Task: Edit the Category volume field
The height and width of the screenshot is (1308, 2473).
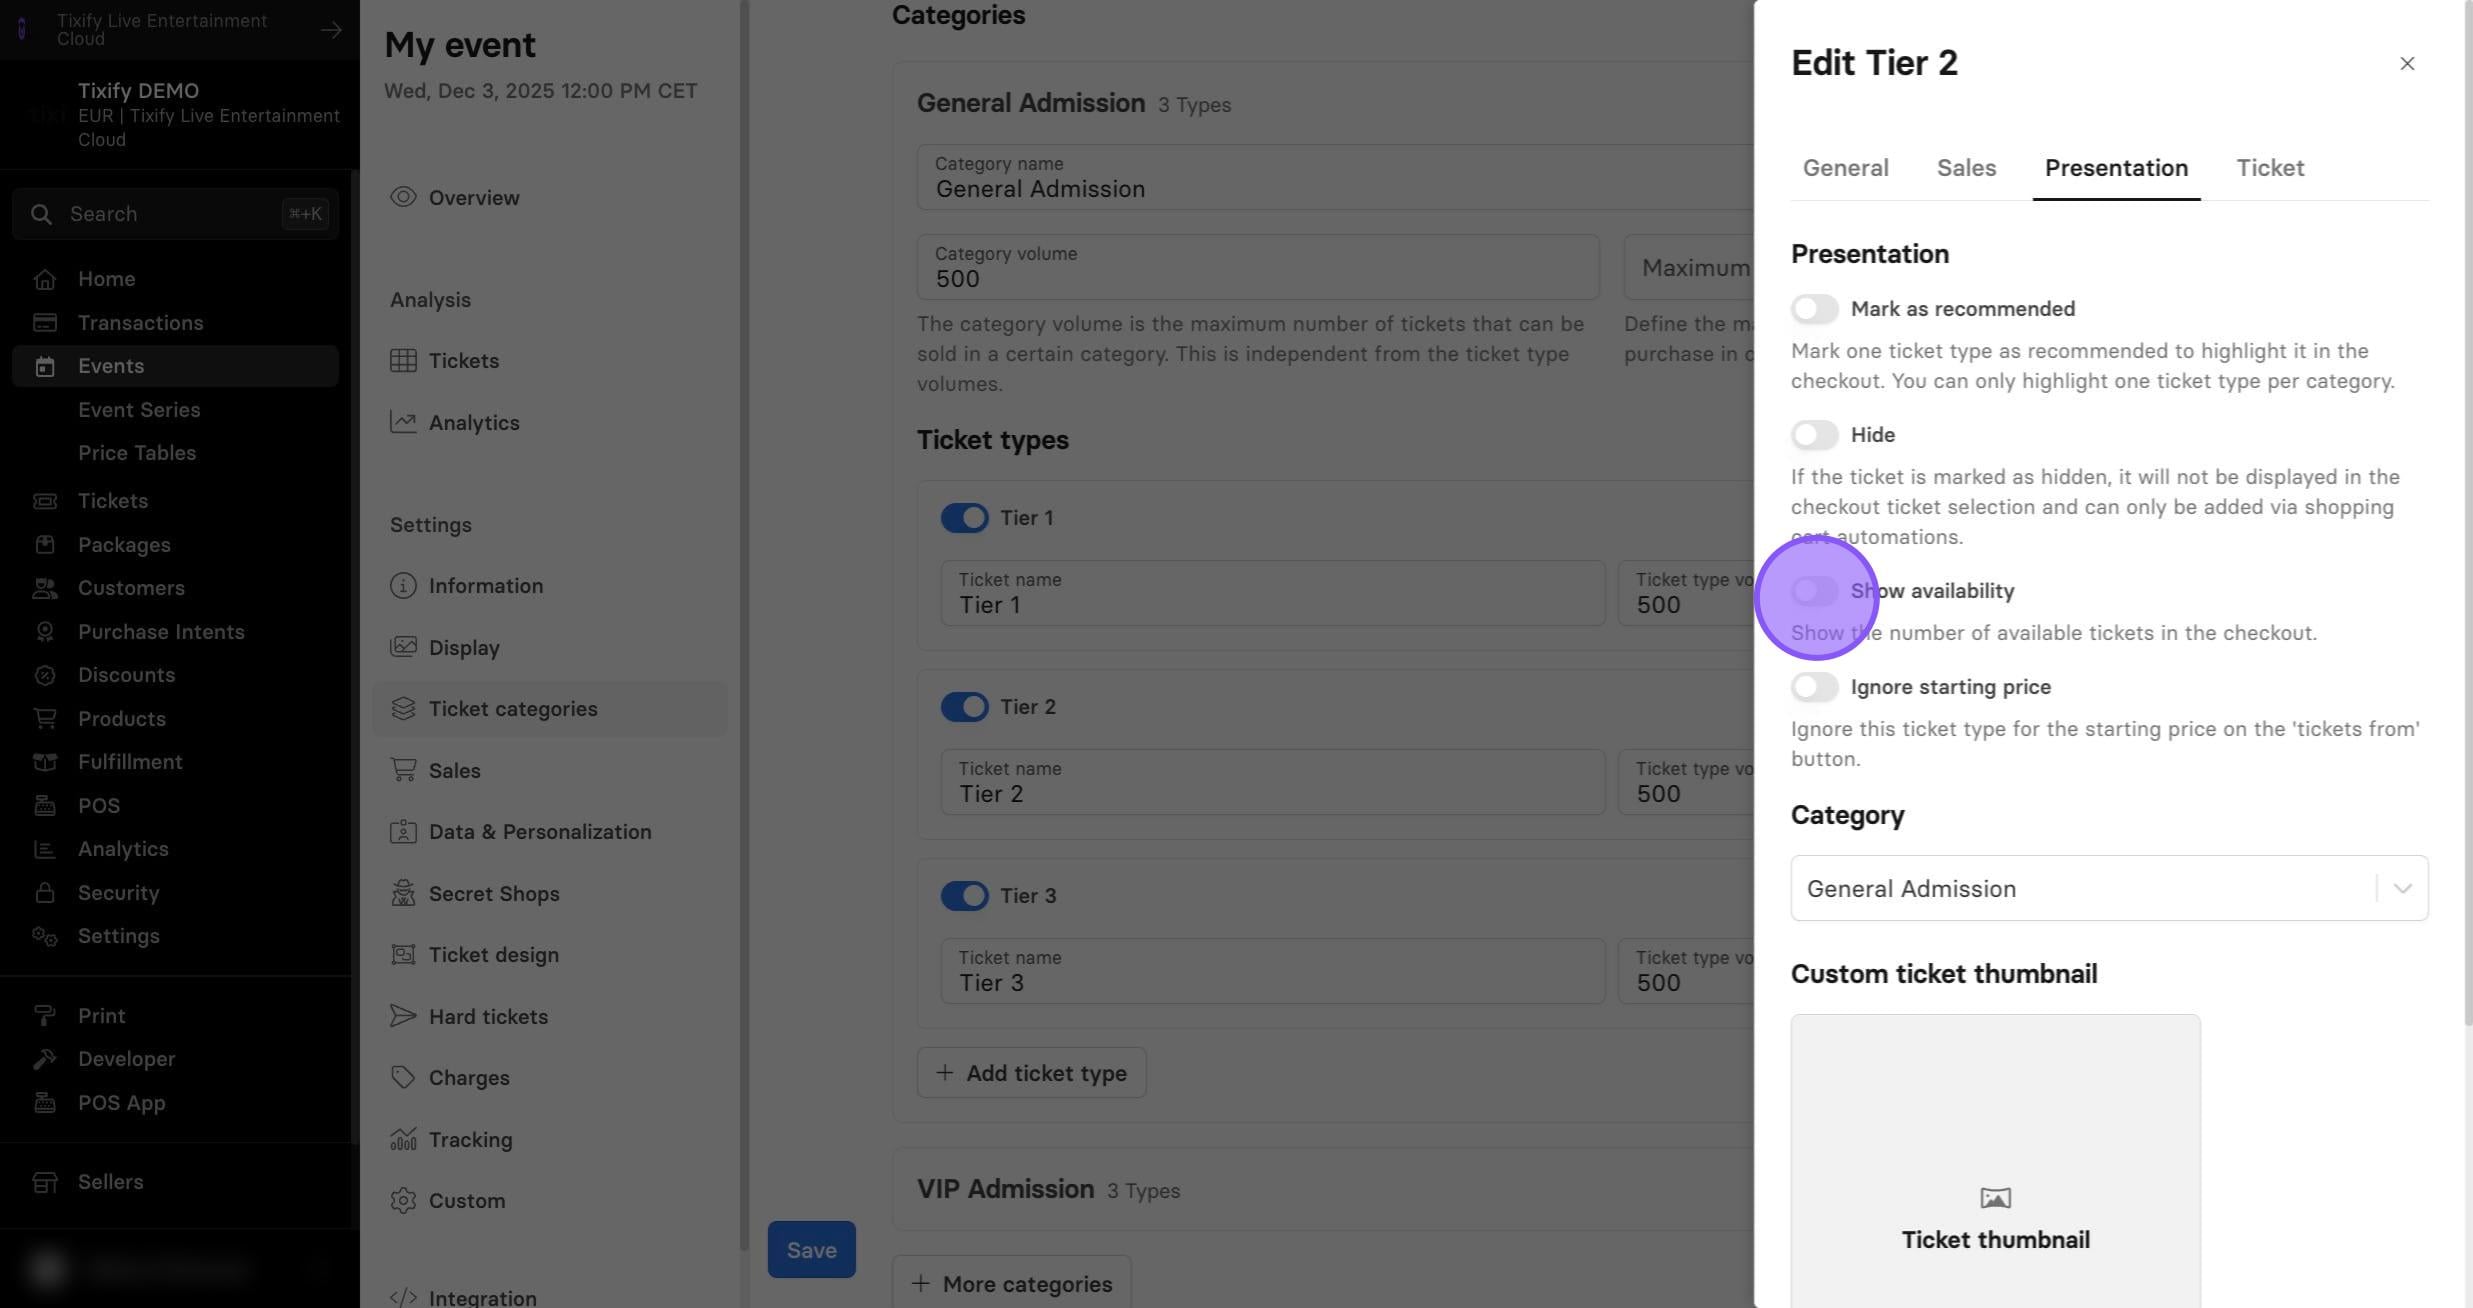Action: pos(1258,267)
